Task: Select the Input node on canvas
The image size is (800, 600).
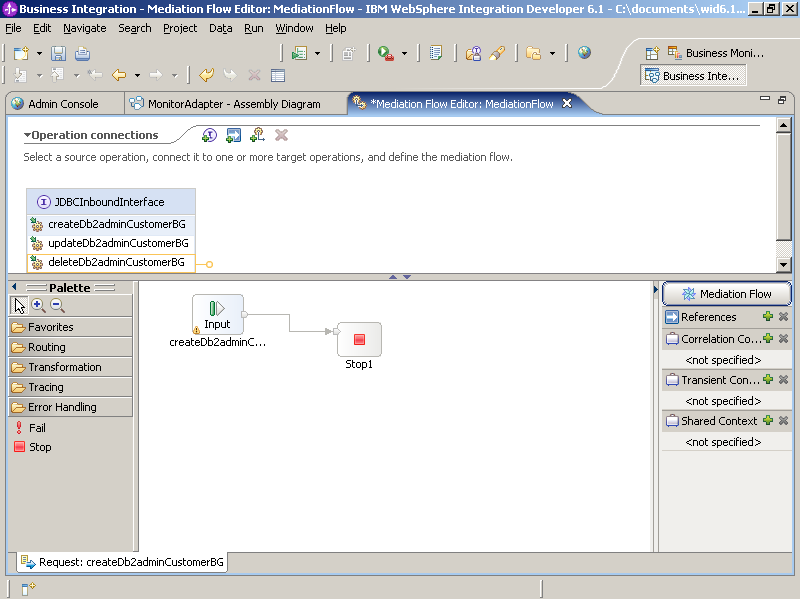Action: [218, 314]
